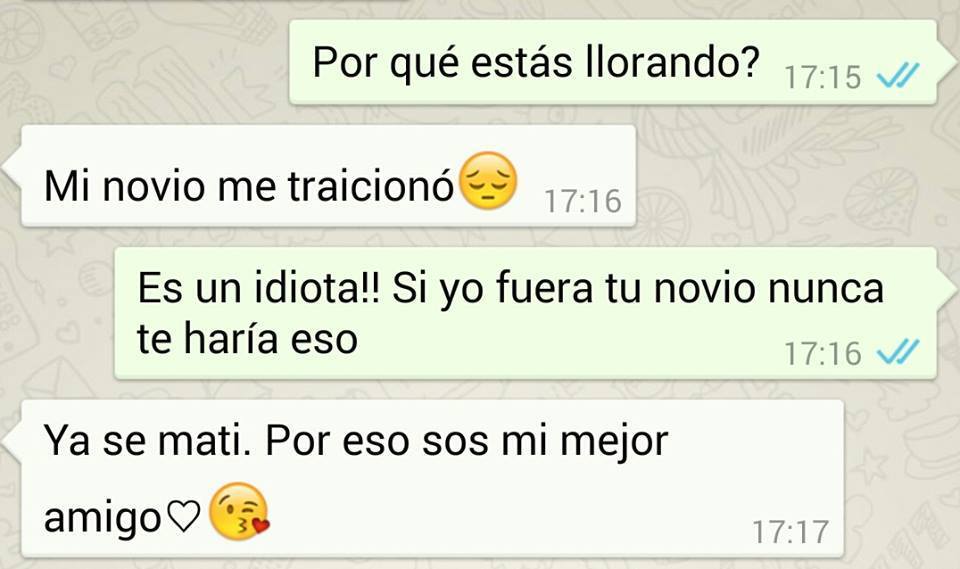Image resolution: width=960 pixels, height=569 pixels.
Task: Click the received message 17:16 timestamp
Action: pyautogui.click(x=583, y=202)
